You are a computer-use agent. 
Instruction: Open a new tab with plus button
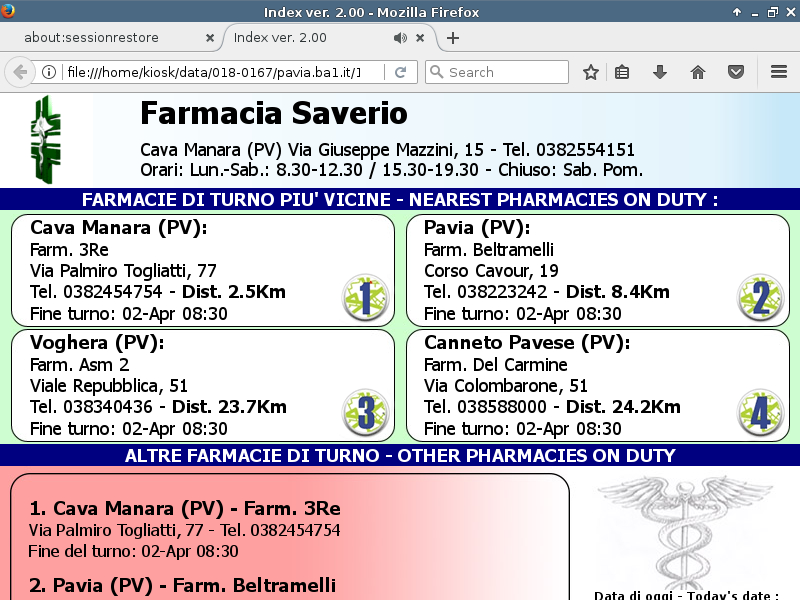click(x=453, y=38)
